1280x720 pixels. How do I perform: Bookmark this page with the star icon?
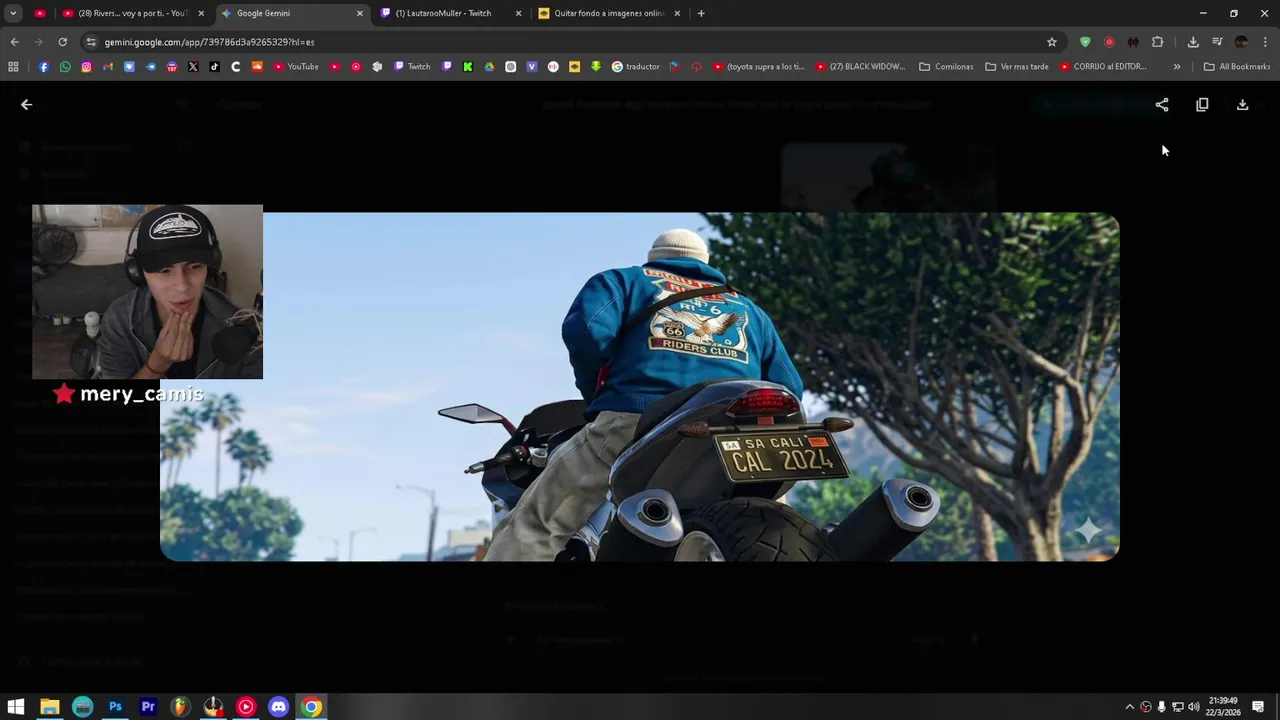[1052, 42]
